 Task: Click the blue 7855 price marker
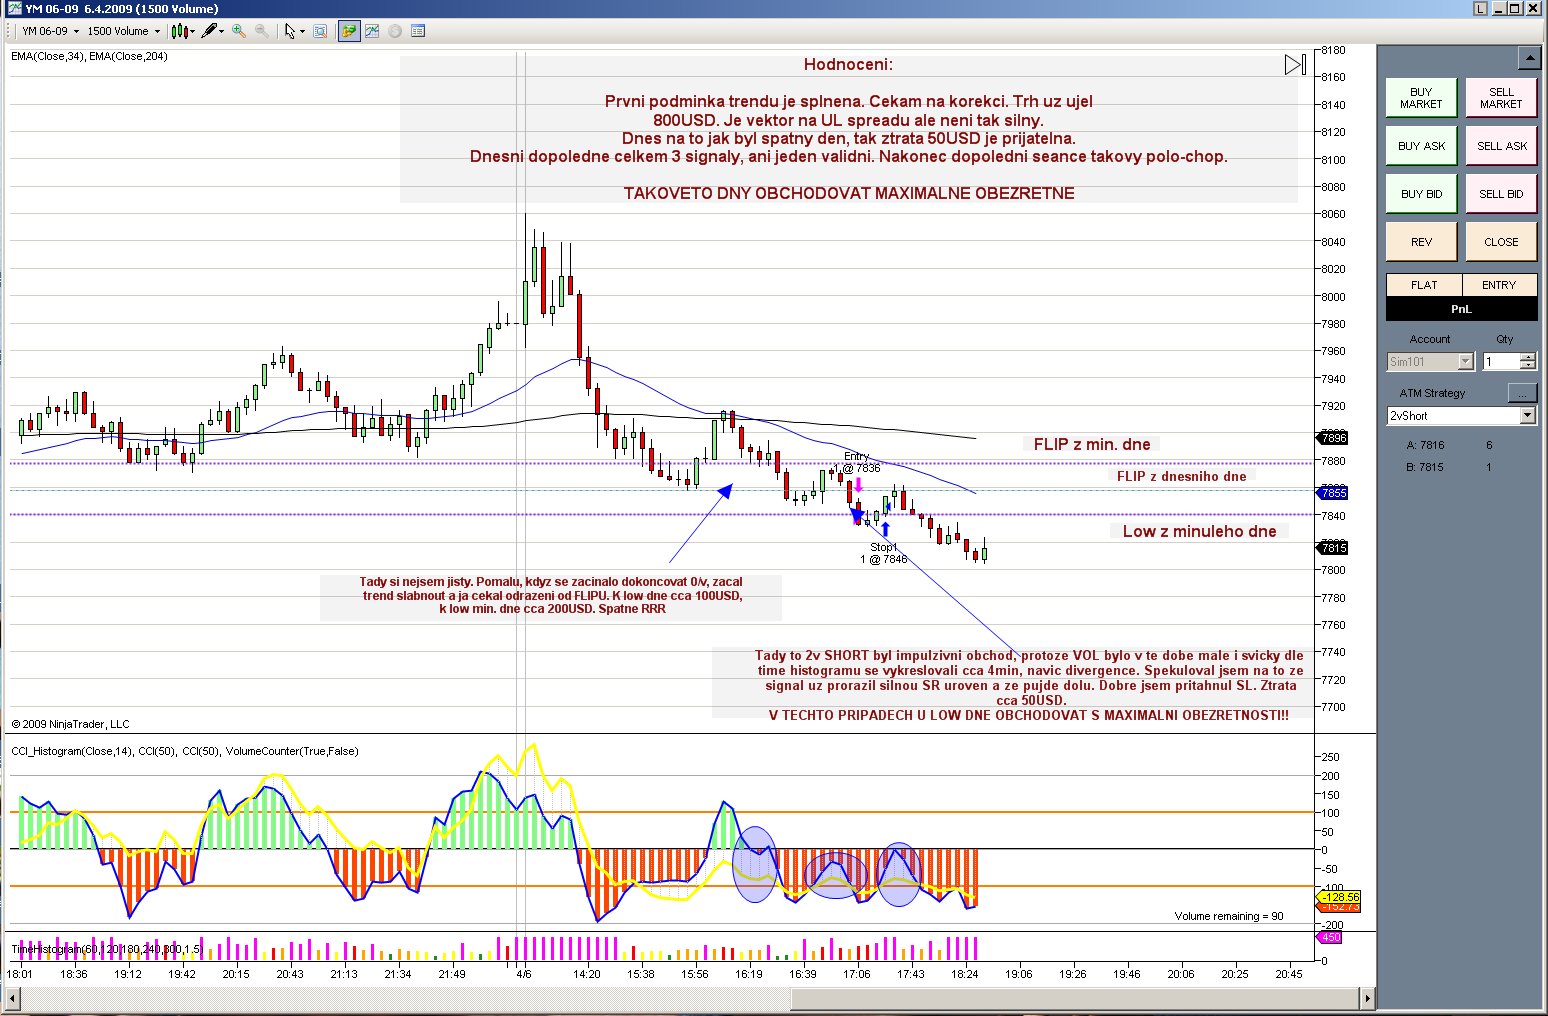click(1334, 493)
